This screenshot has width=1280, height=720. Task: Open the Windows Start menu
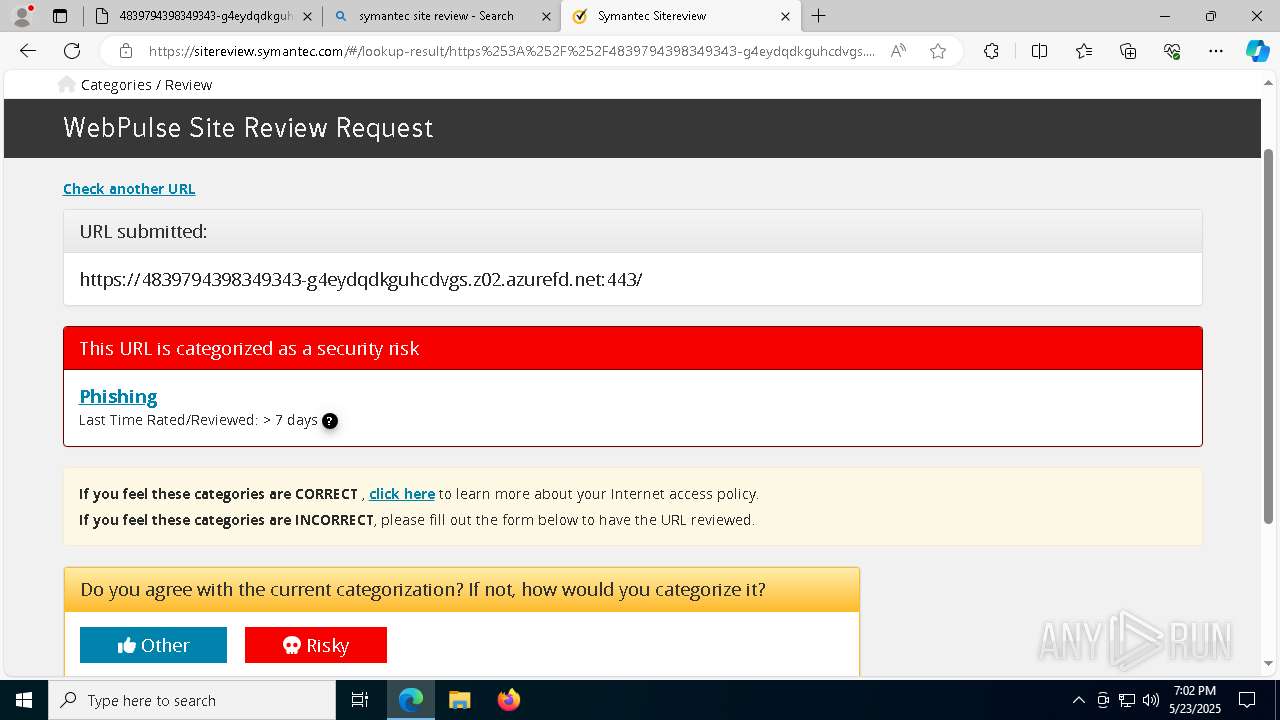click(24, 700)
